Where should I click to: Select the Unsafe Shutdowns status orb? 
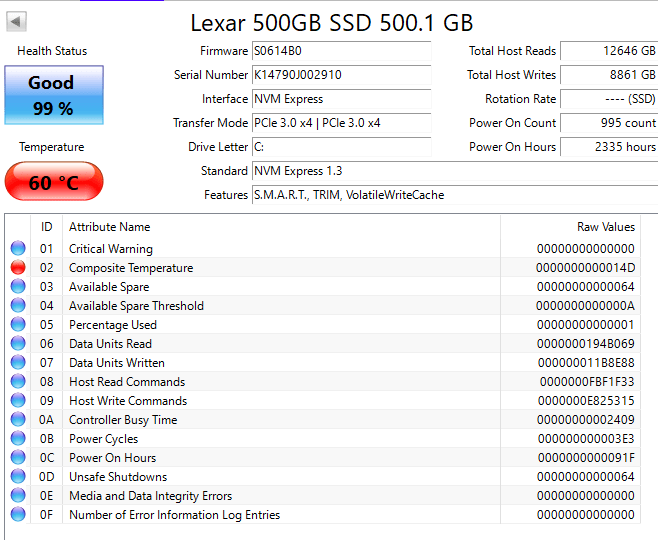[x=18, y=476]
